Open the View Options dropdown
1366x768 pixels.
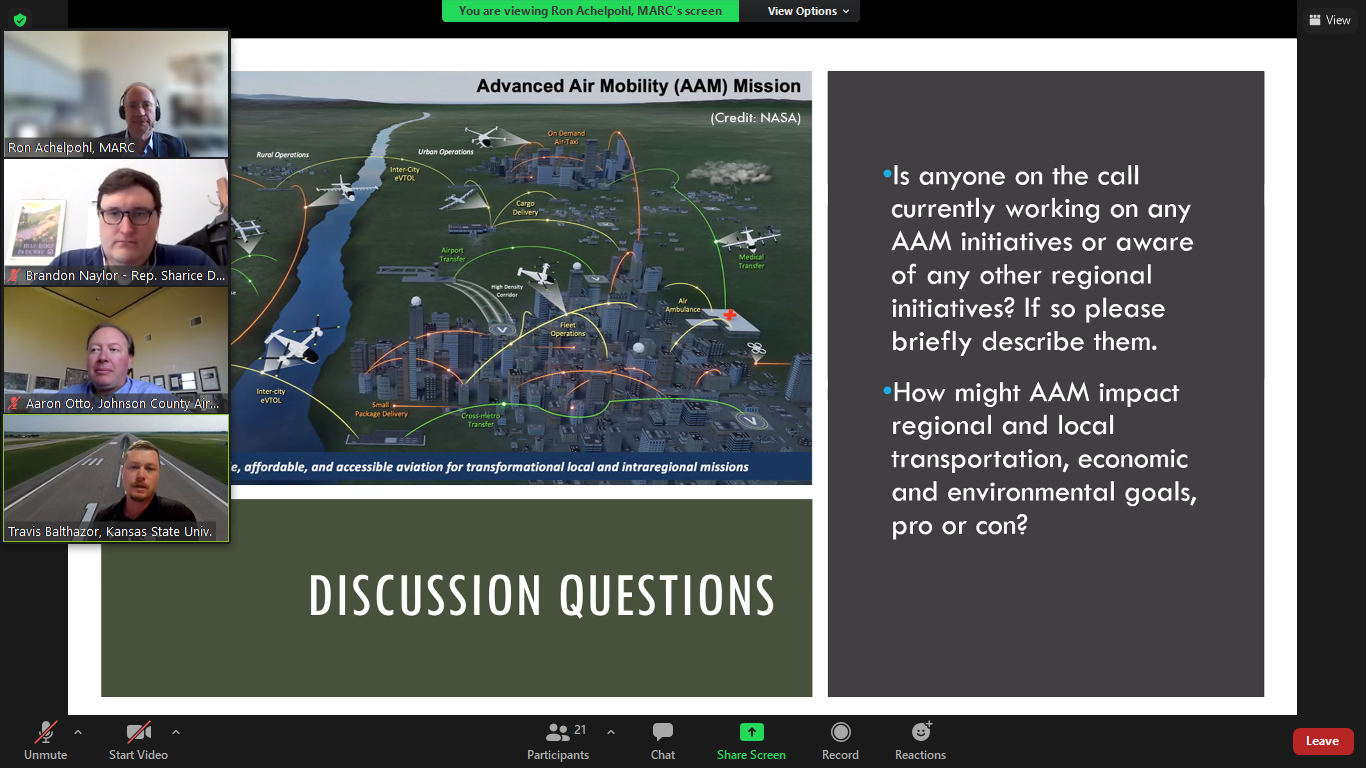809,11
